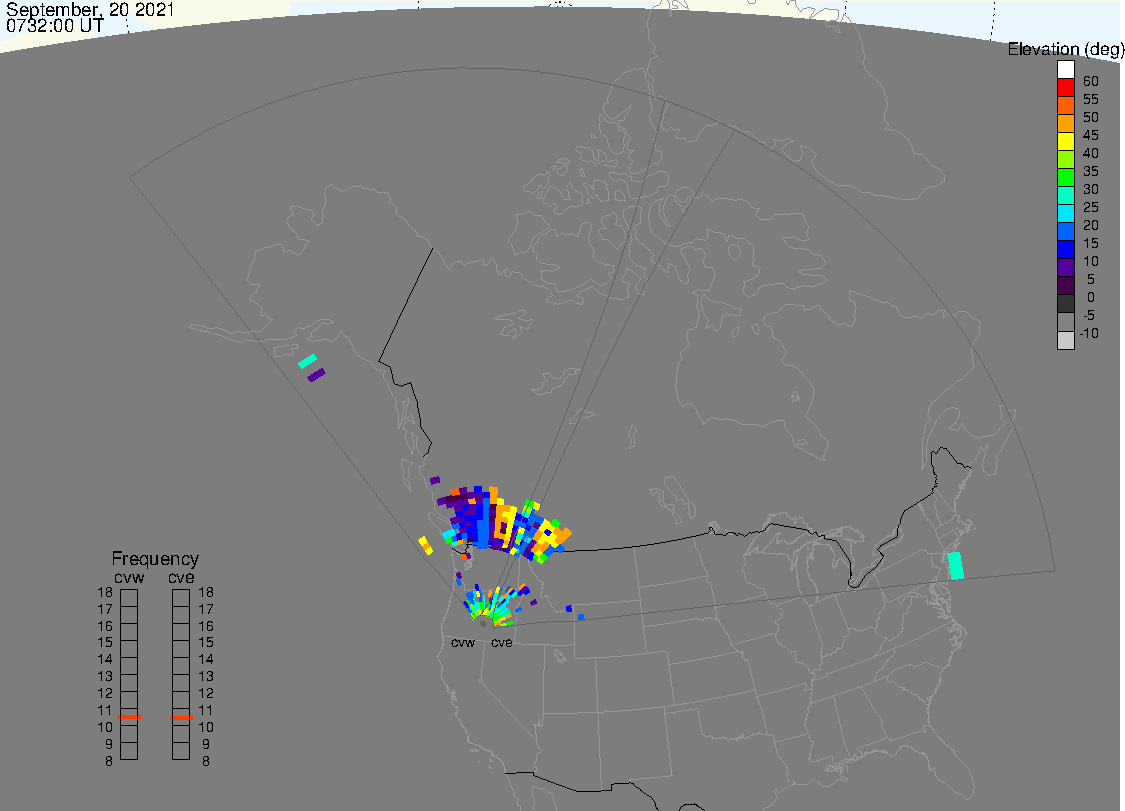Screen dimensions: 1125x811
Task: Select the yellow swatch in the elevation legend
Action: [x=1065, y=141]
